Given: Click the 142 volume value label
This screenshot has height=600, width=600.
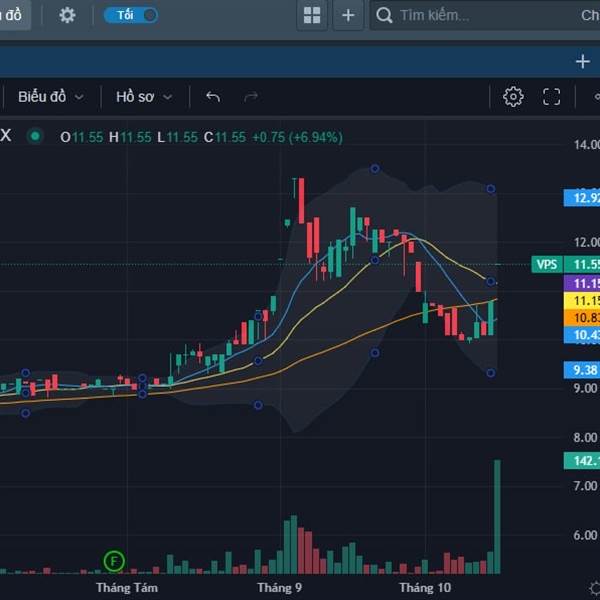Looking at the screenshot, I should [582, 461].
